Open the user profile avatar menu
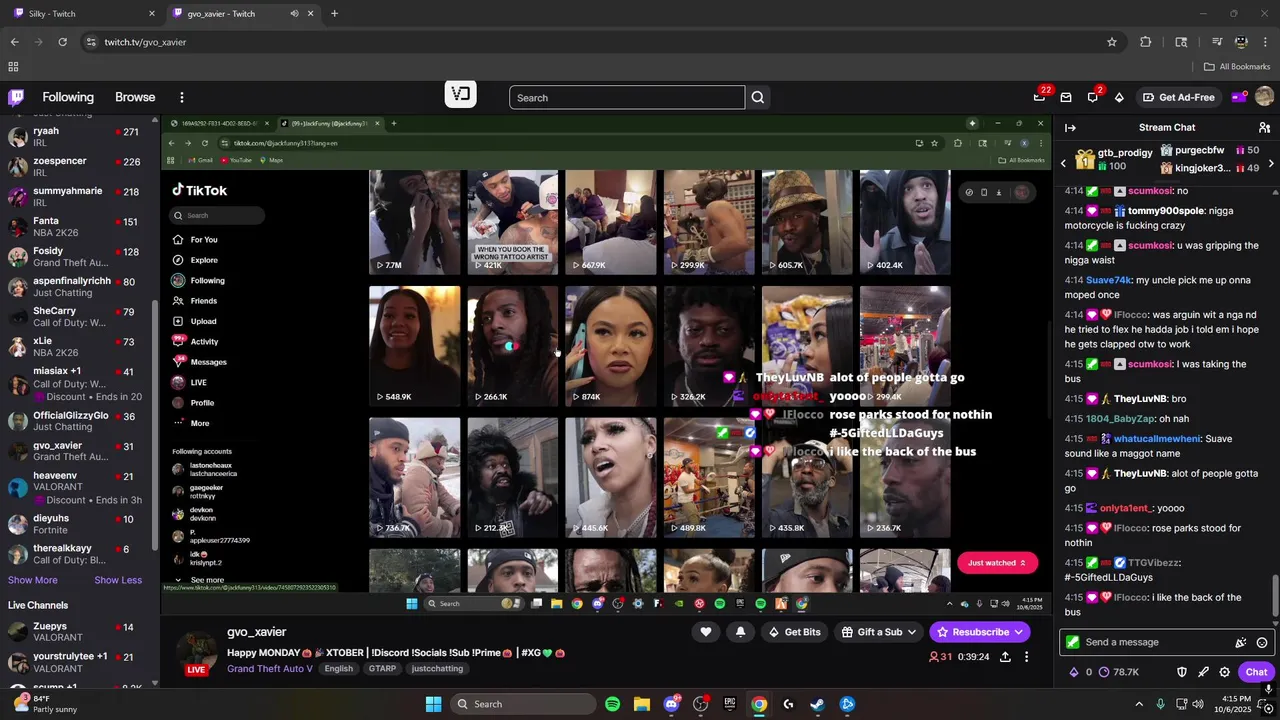Screen dimensions: 1280x720 coord(1264,97)
